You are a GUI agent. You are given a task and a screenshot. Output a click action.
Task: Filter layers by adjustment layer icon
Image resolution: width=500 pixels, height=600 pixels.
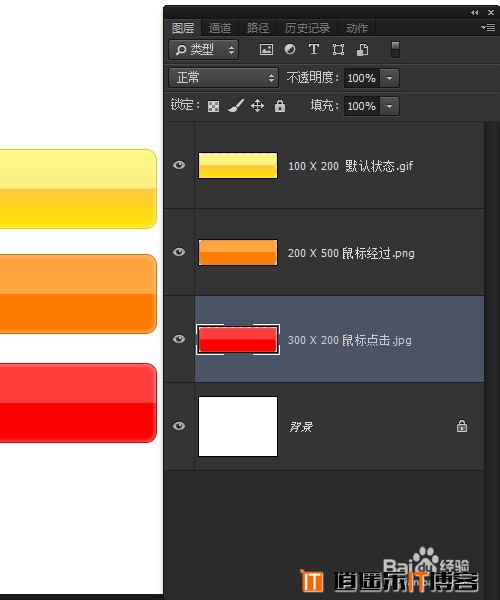(290, 49)
